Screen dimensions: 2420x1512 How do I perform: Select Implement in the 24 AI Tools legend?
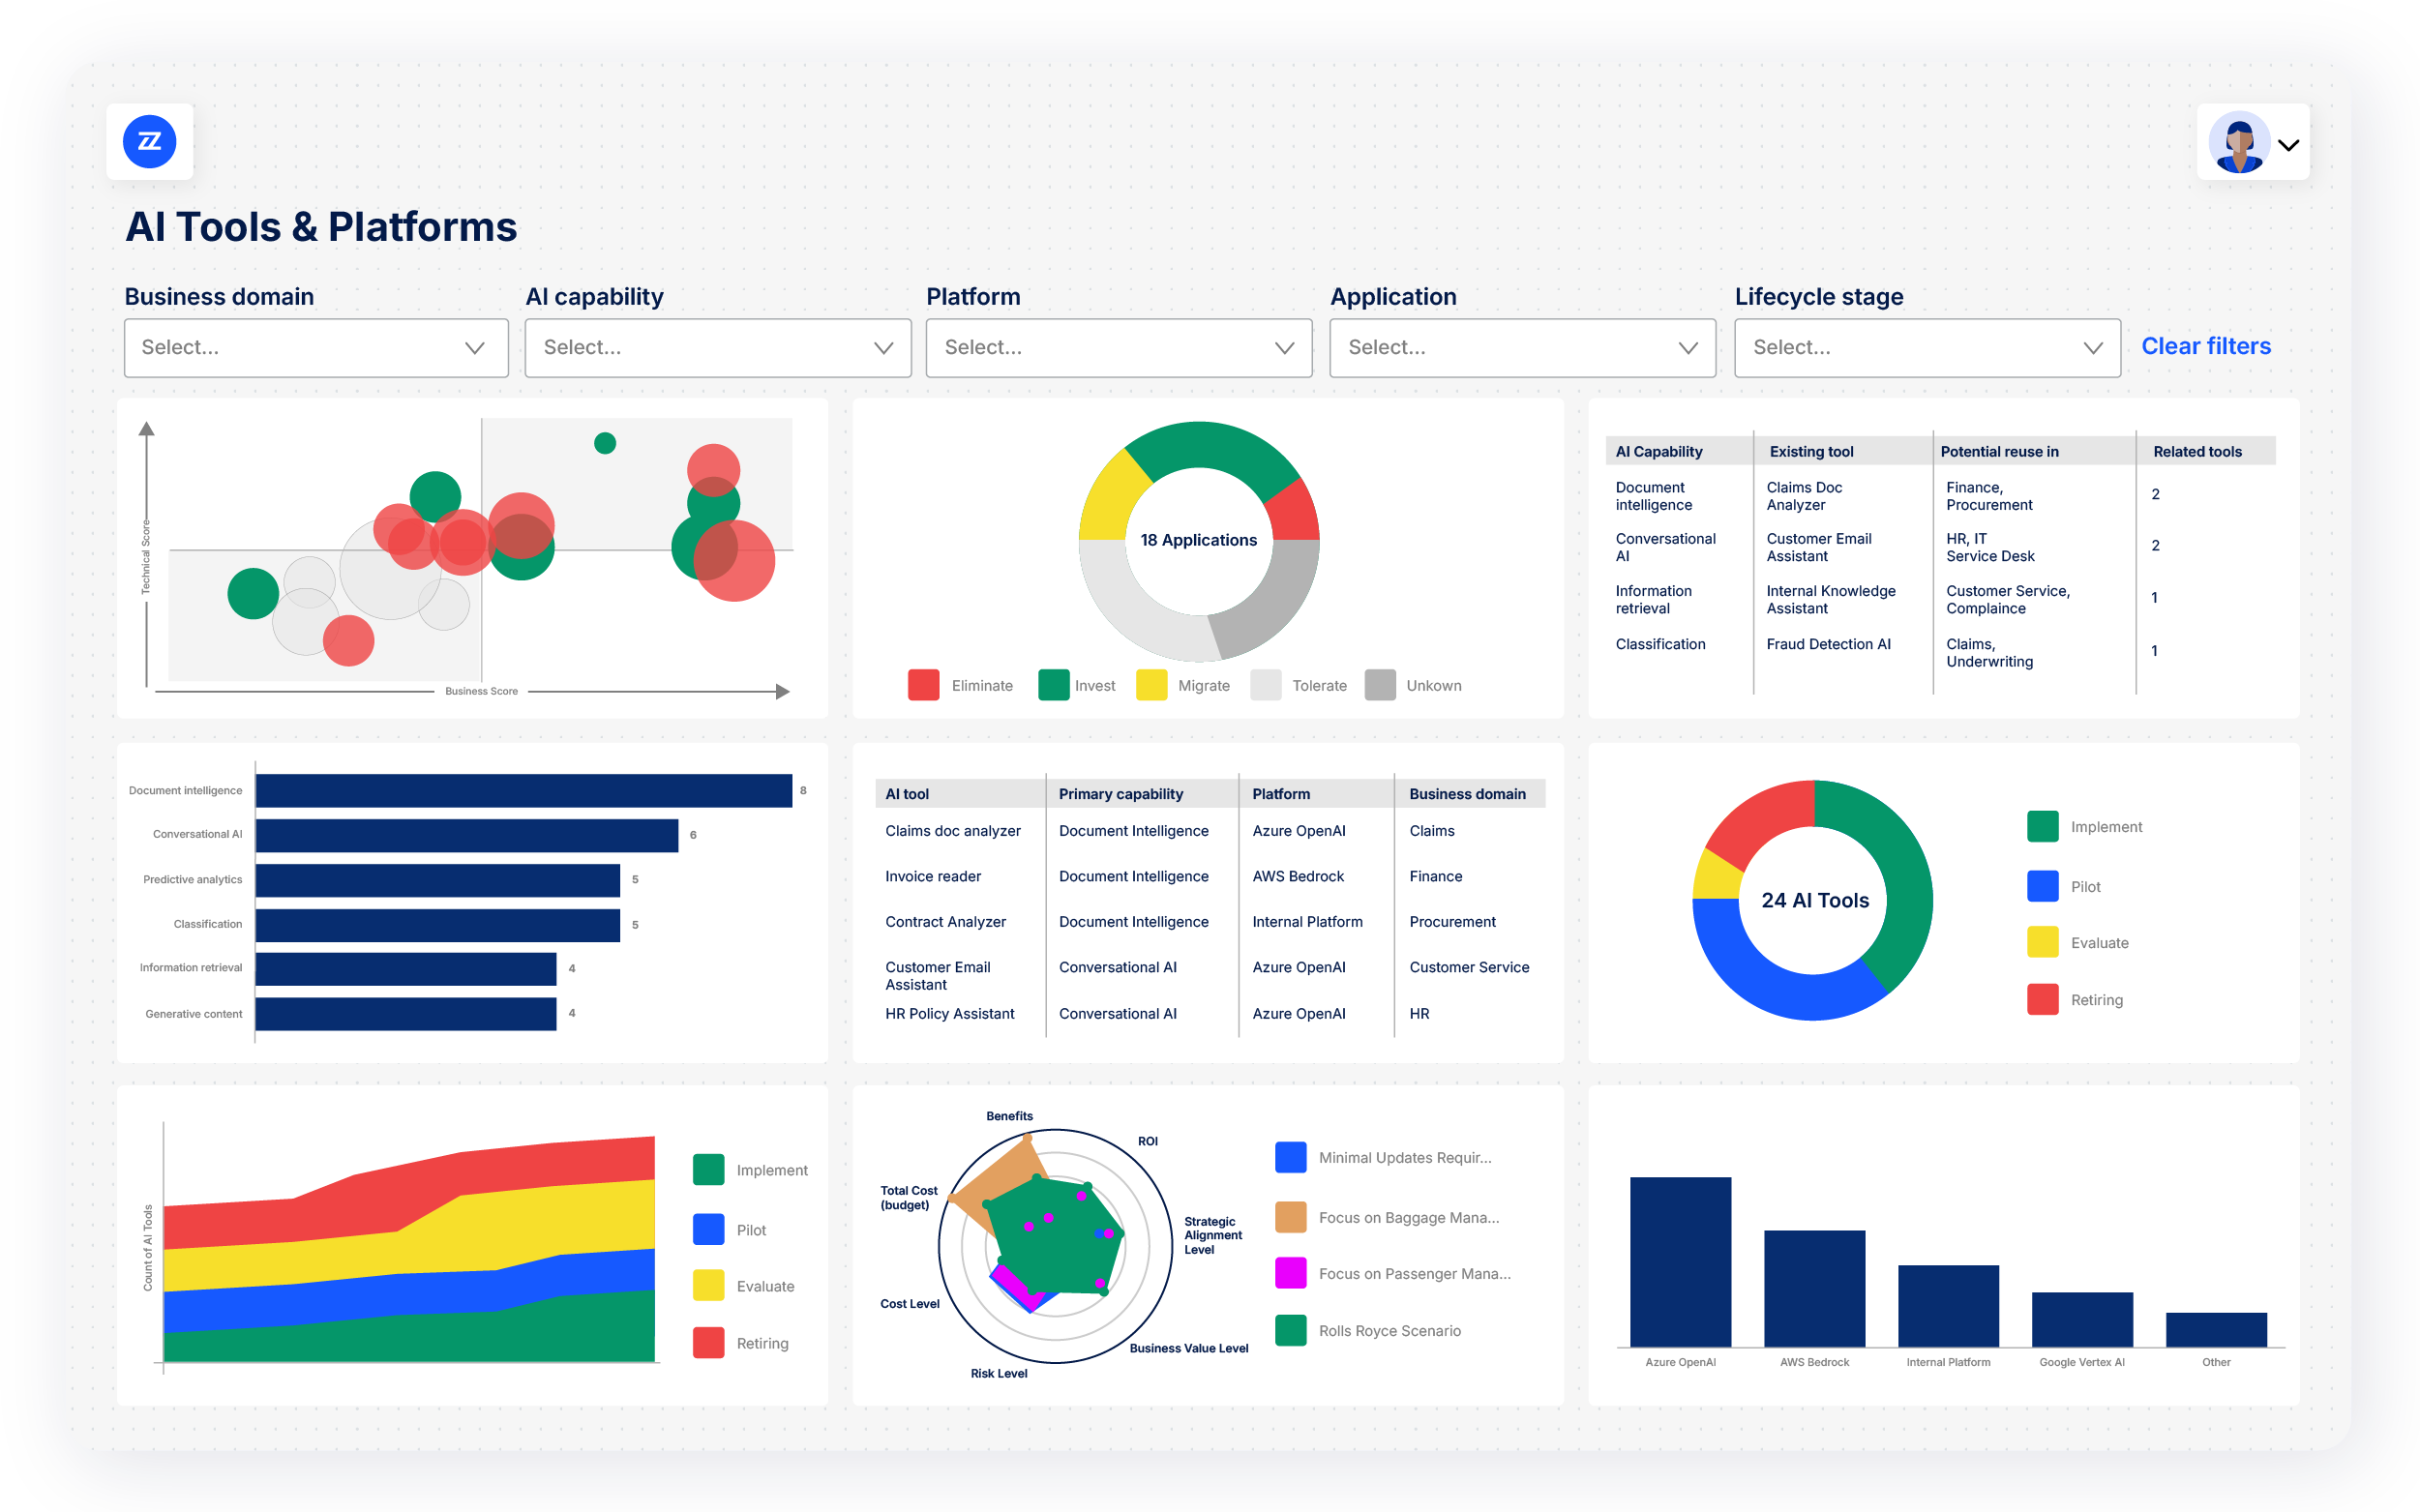click(x=2084, y=827)
